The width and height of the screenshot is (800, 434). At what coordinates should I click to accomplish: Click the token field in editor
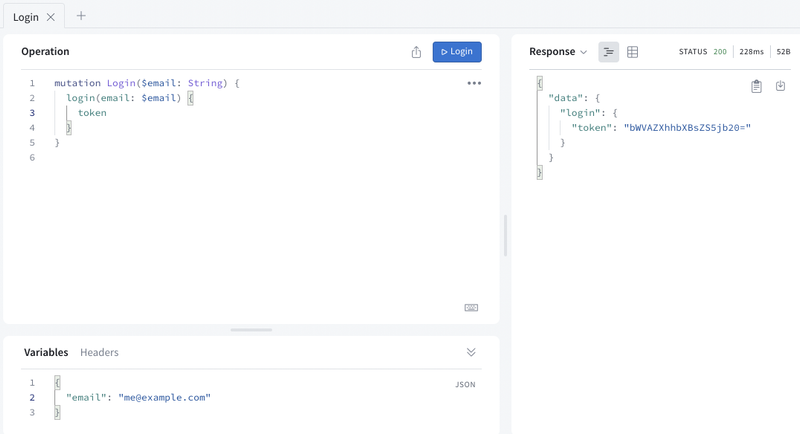92,113
